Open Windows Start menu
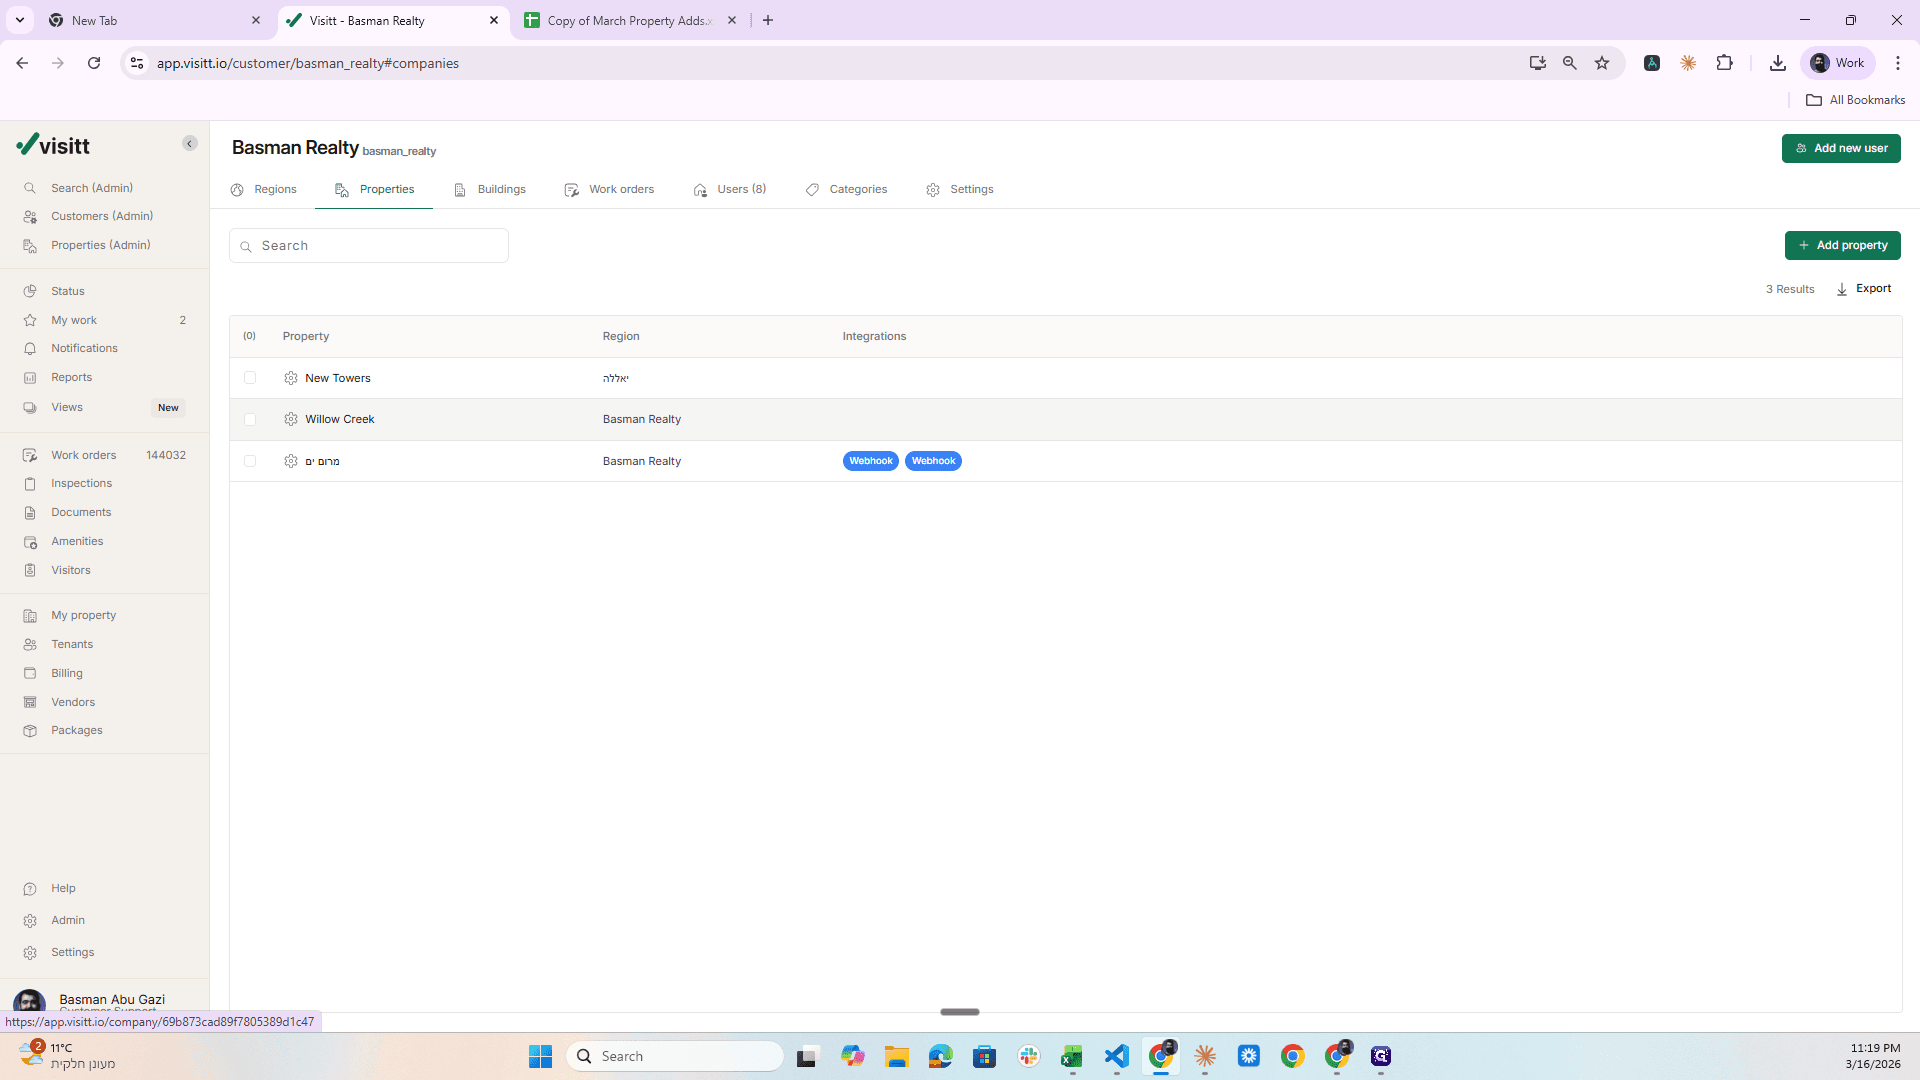The width and height of the screenshot is (1920, 1080). click(x=540, y=1056)
